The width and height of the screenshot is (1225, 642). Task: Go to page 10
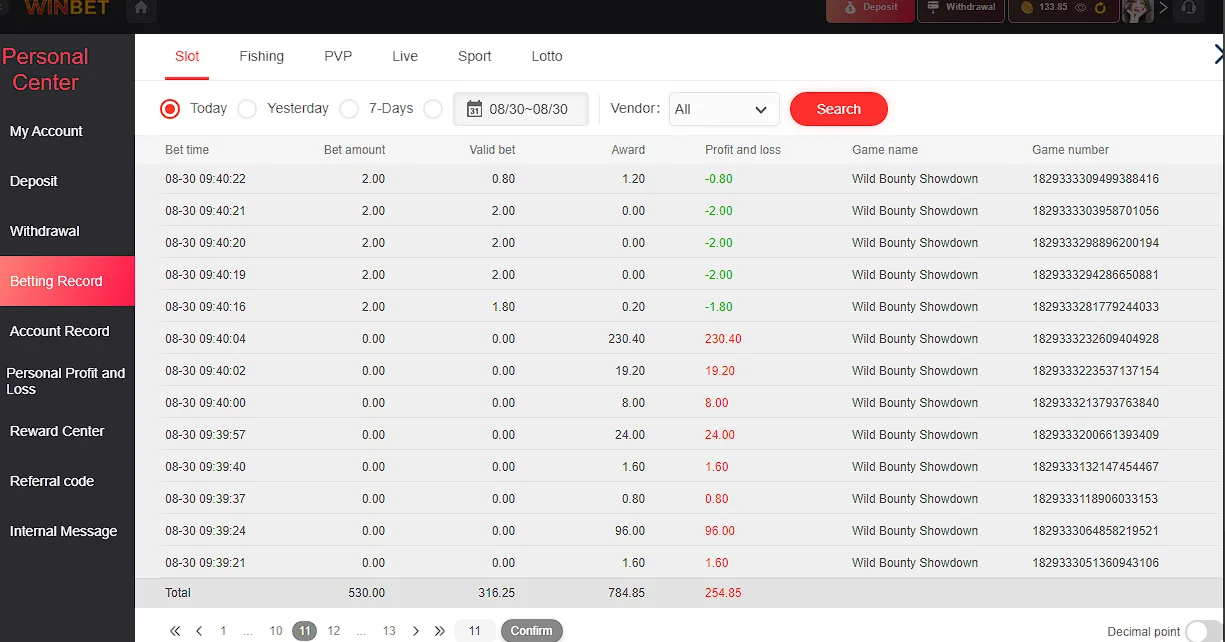pyautogui.click(x=276, y=631)
